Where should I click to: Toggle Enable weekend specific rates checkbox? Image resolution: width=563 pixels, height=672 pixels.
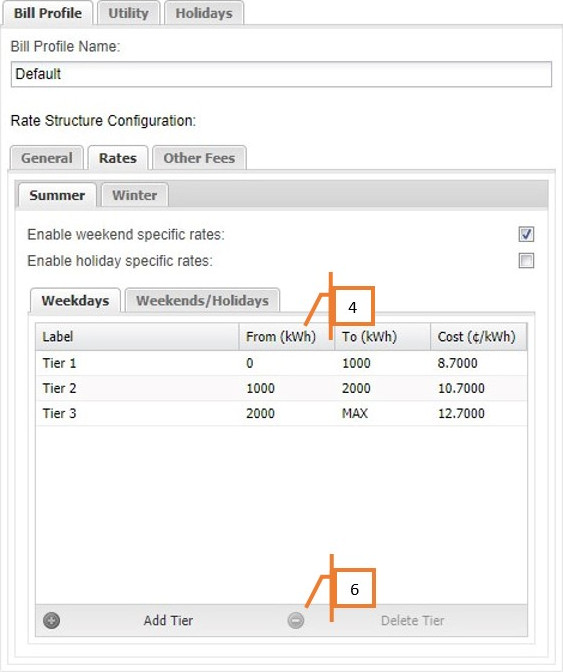click(526, 234)
